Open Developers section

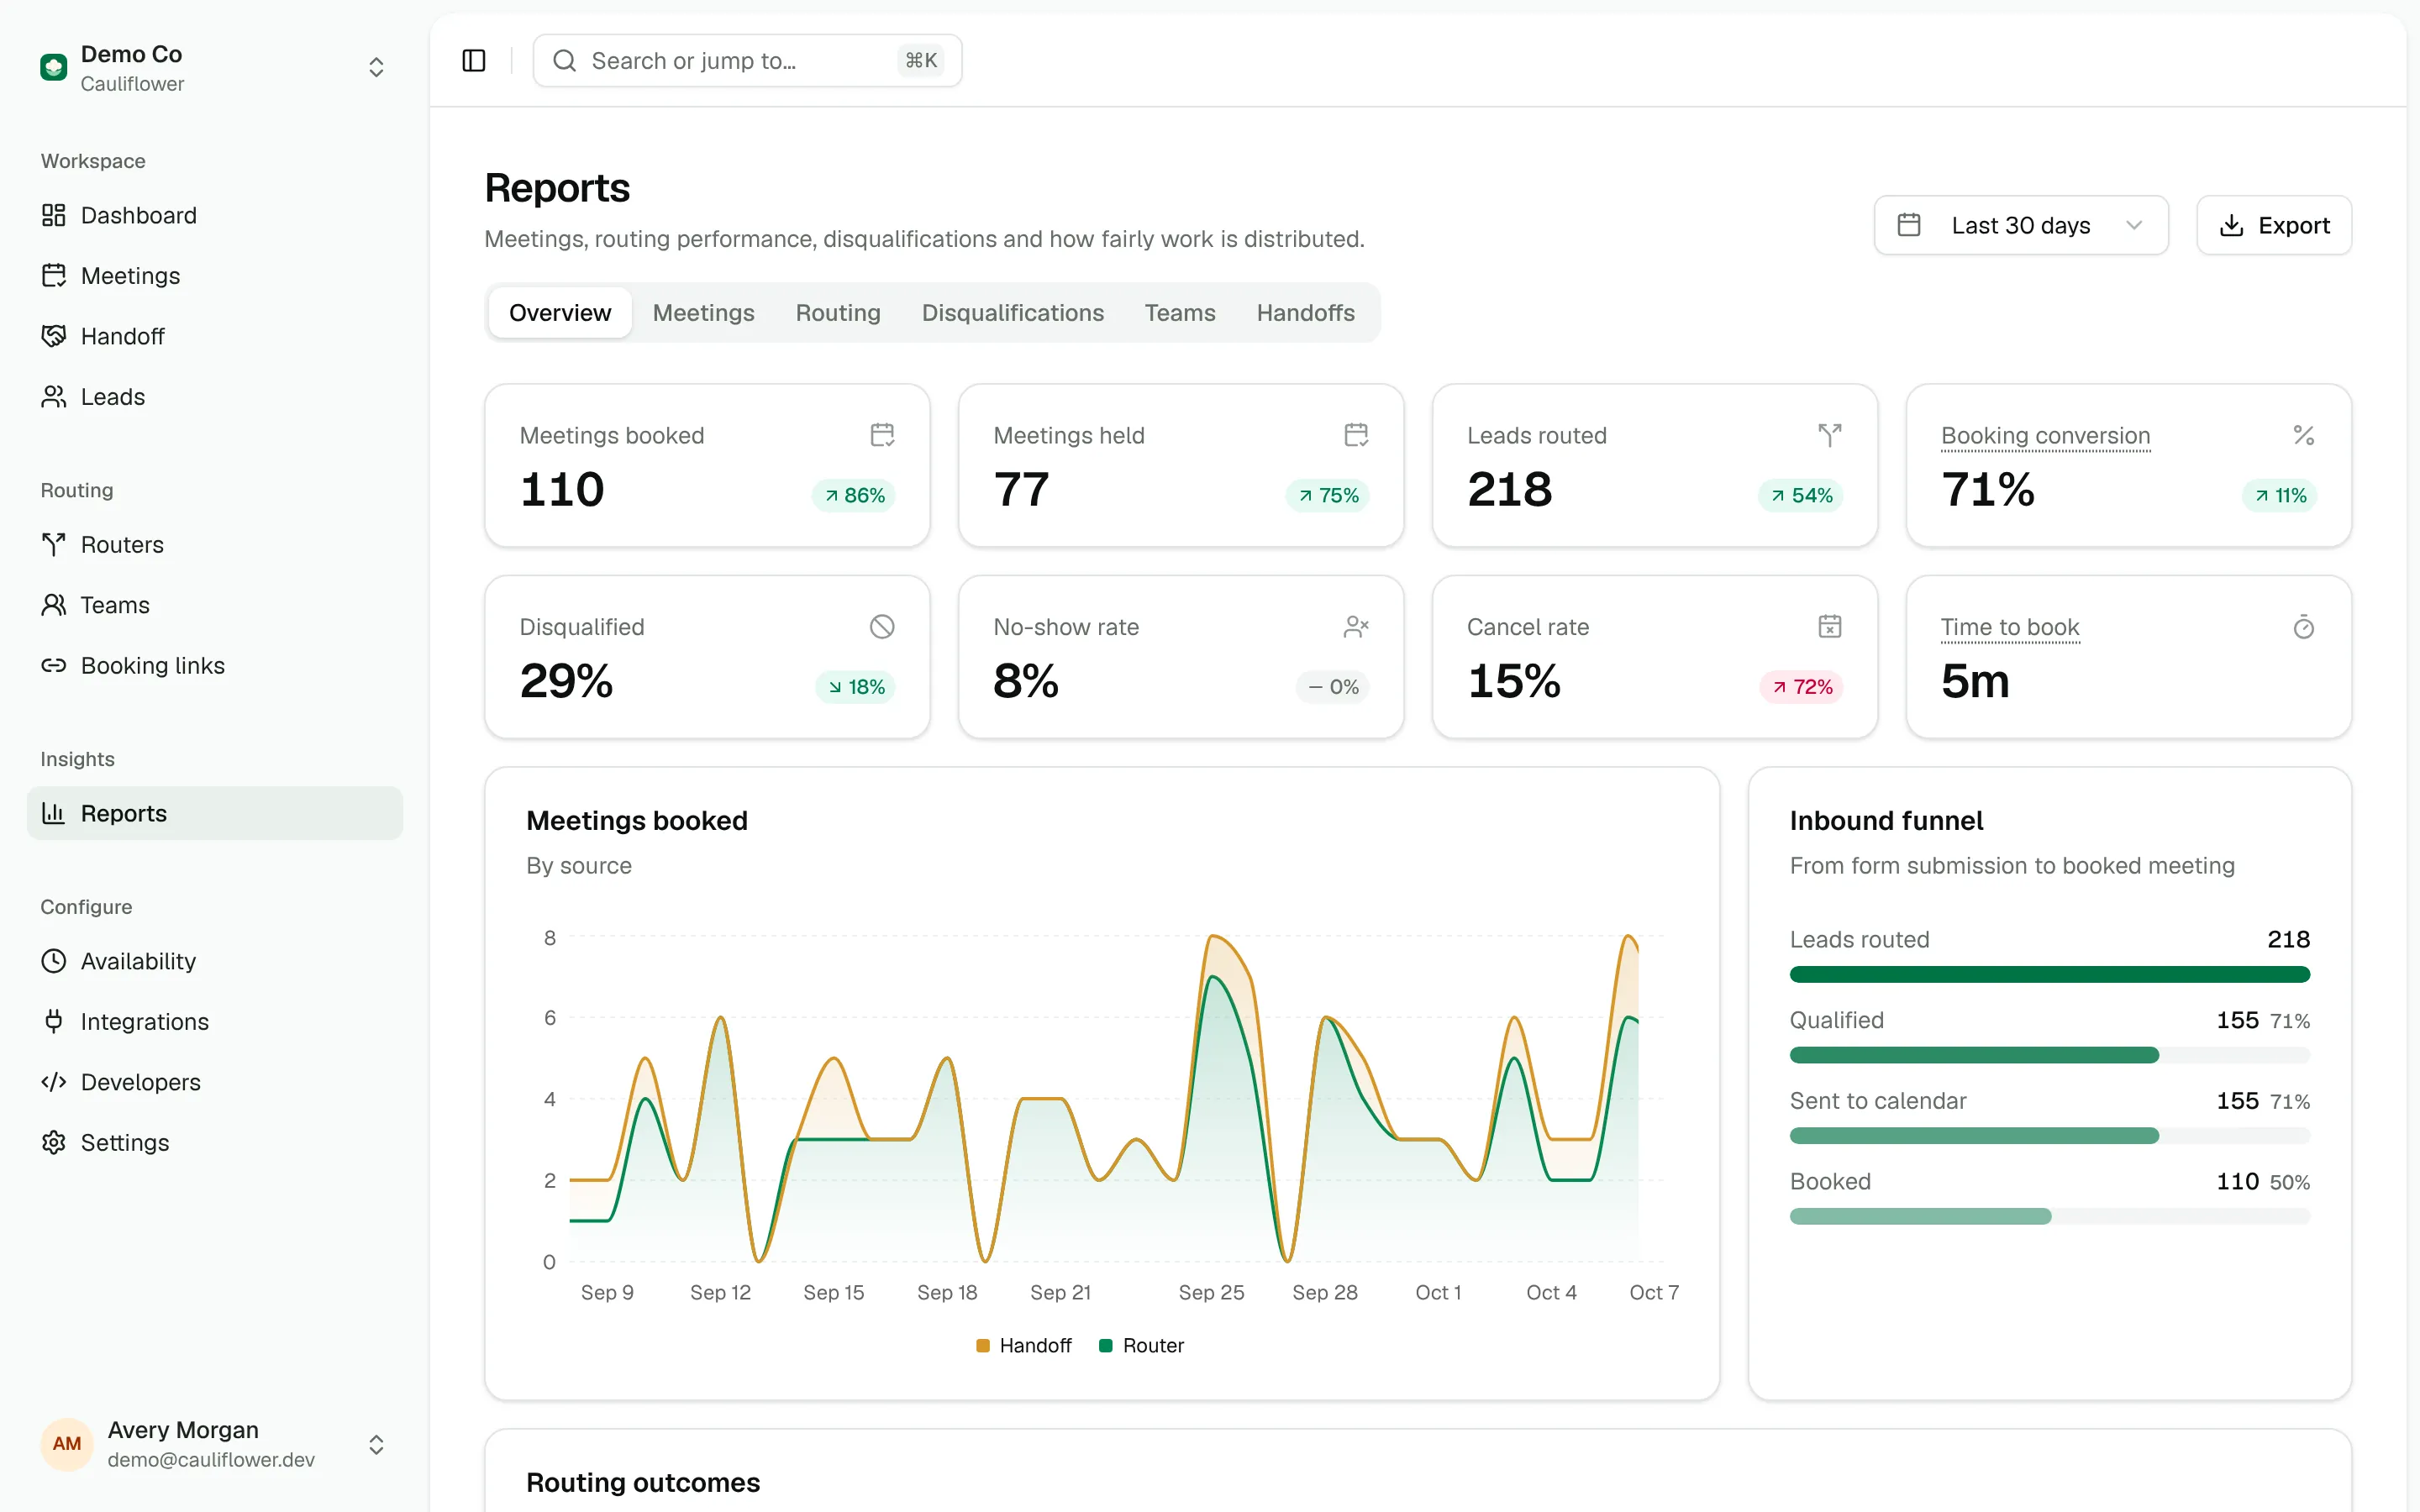click(x=214, y=1082)
